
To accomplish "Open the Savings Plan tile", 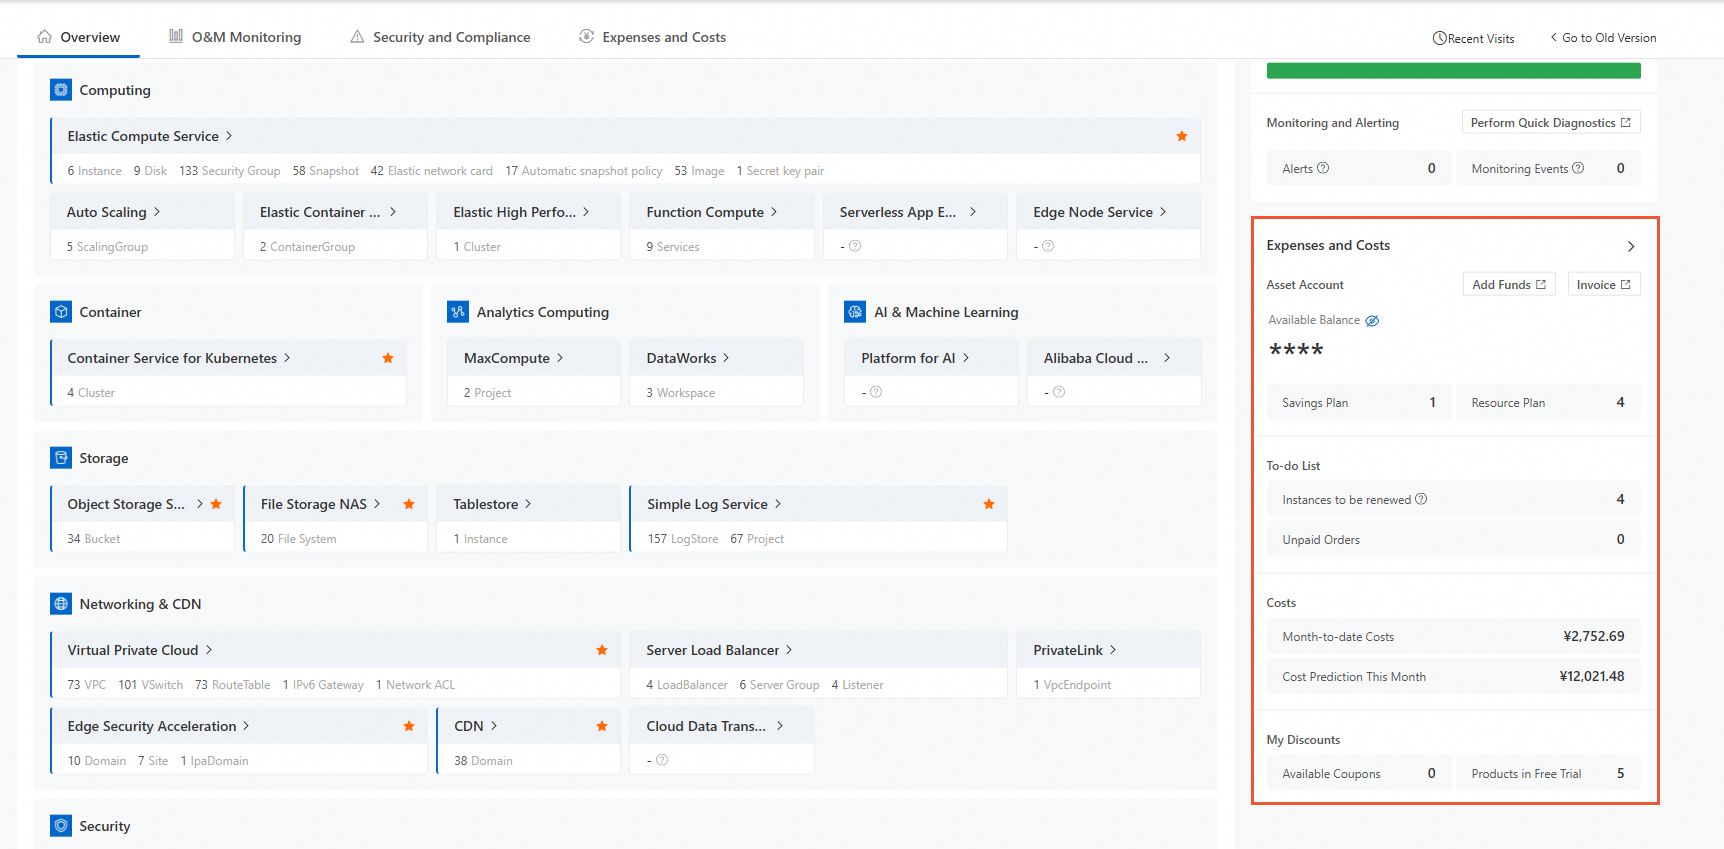I will (1358, 403).
